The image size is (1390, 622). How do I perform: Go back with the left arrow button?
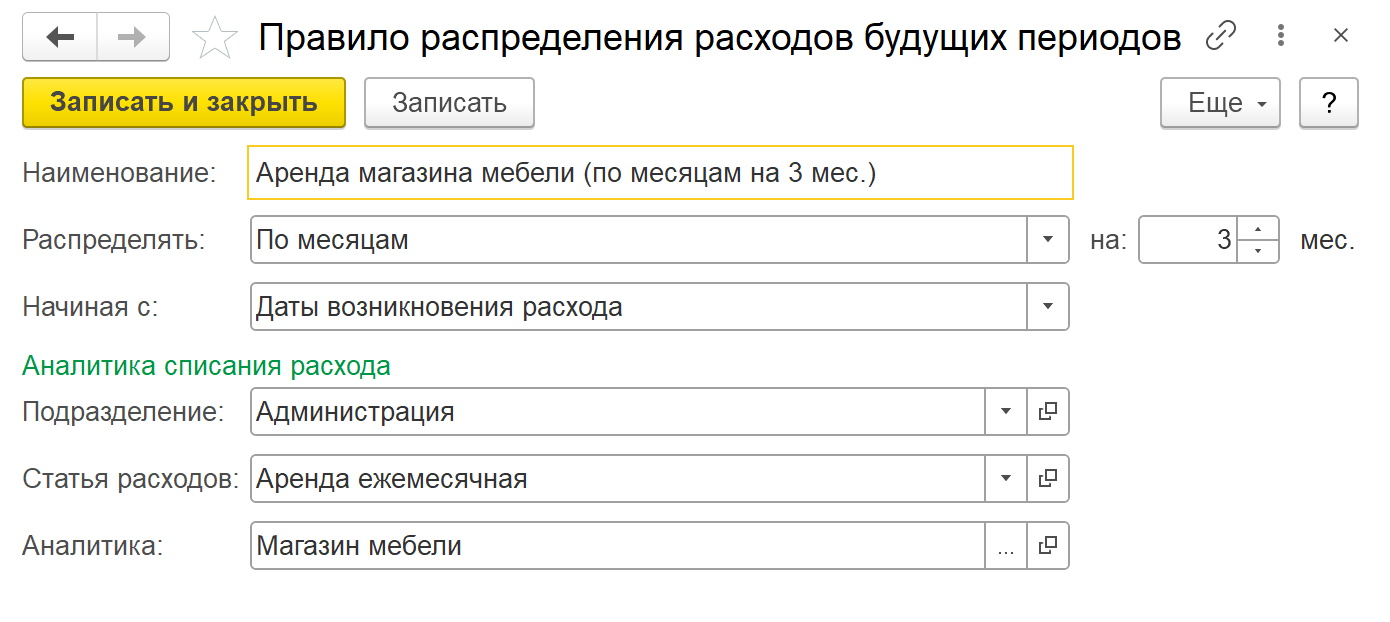[60, 37]
